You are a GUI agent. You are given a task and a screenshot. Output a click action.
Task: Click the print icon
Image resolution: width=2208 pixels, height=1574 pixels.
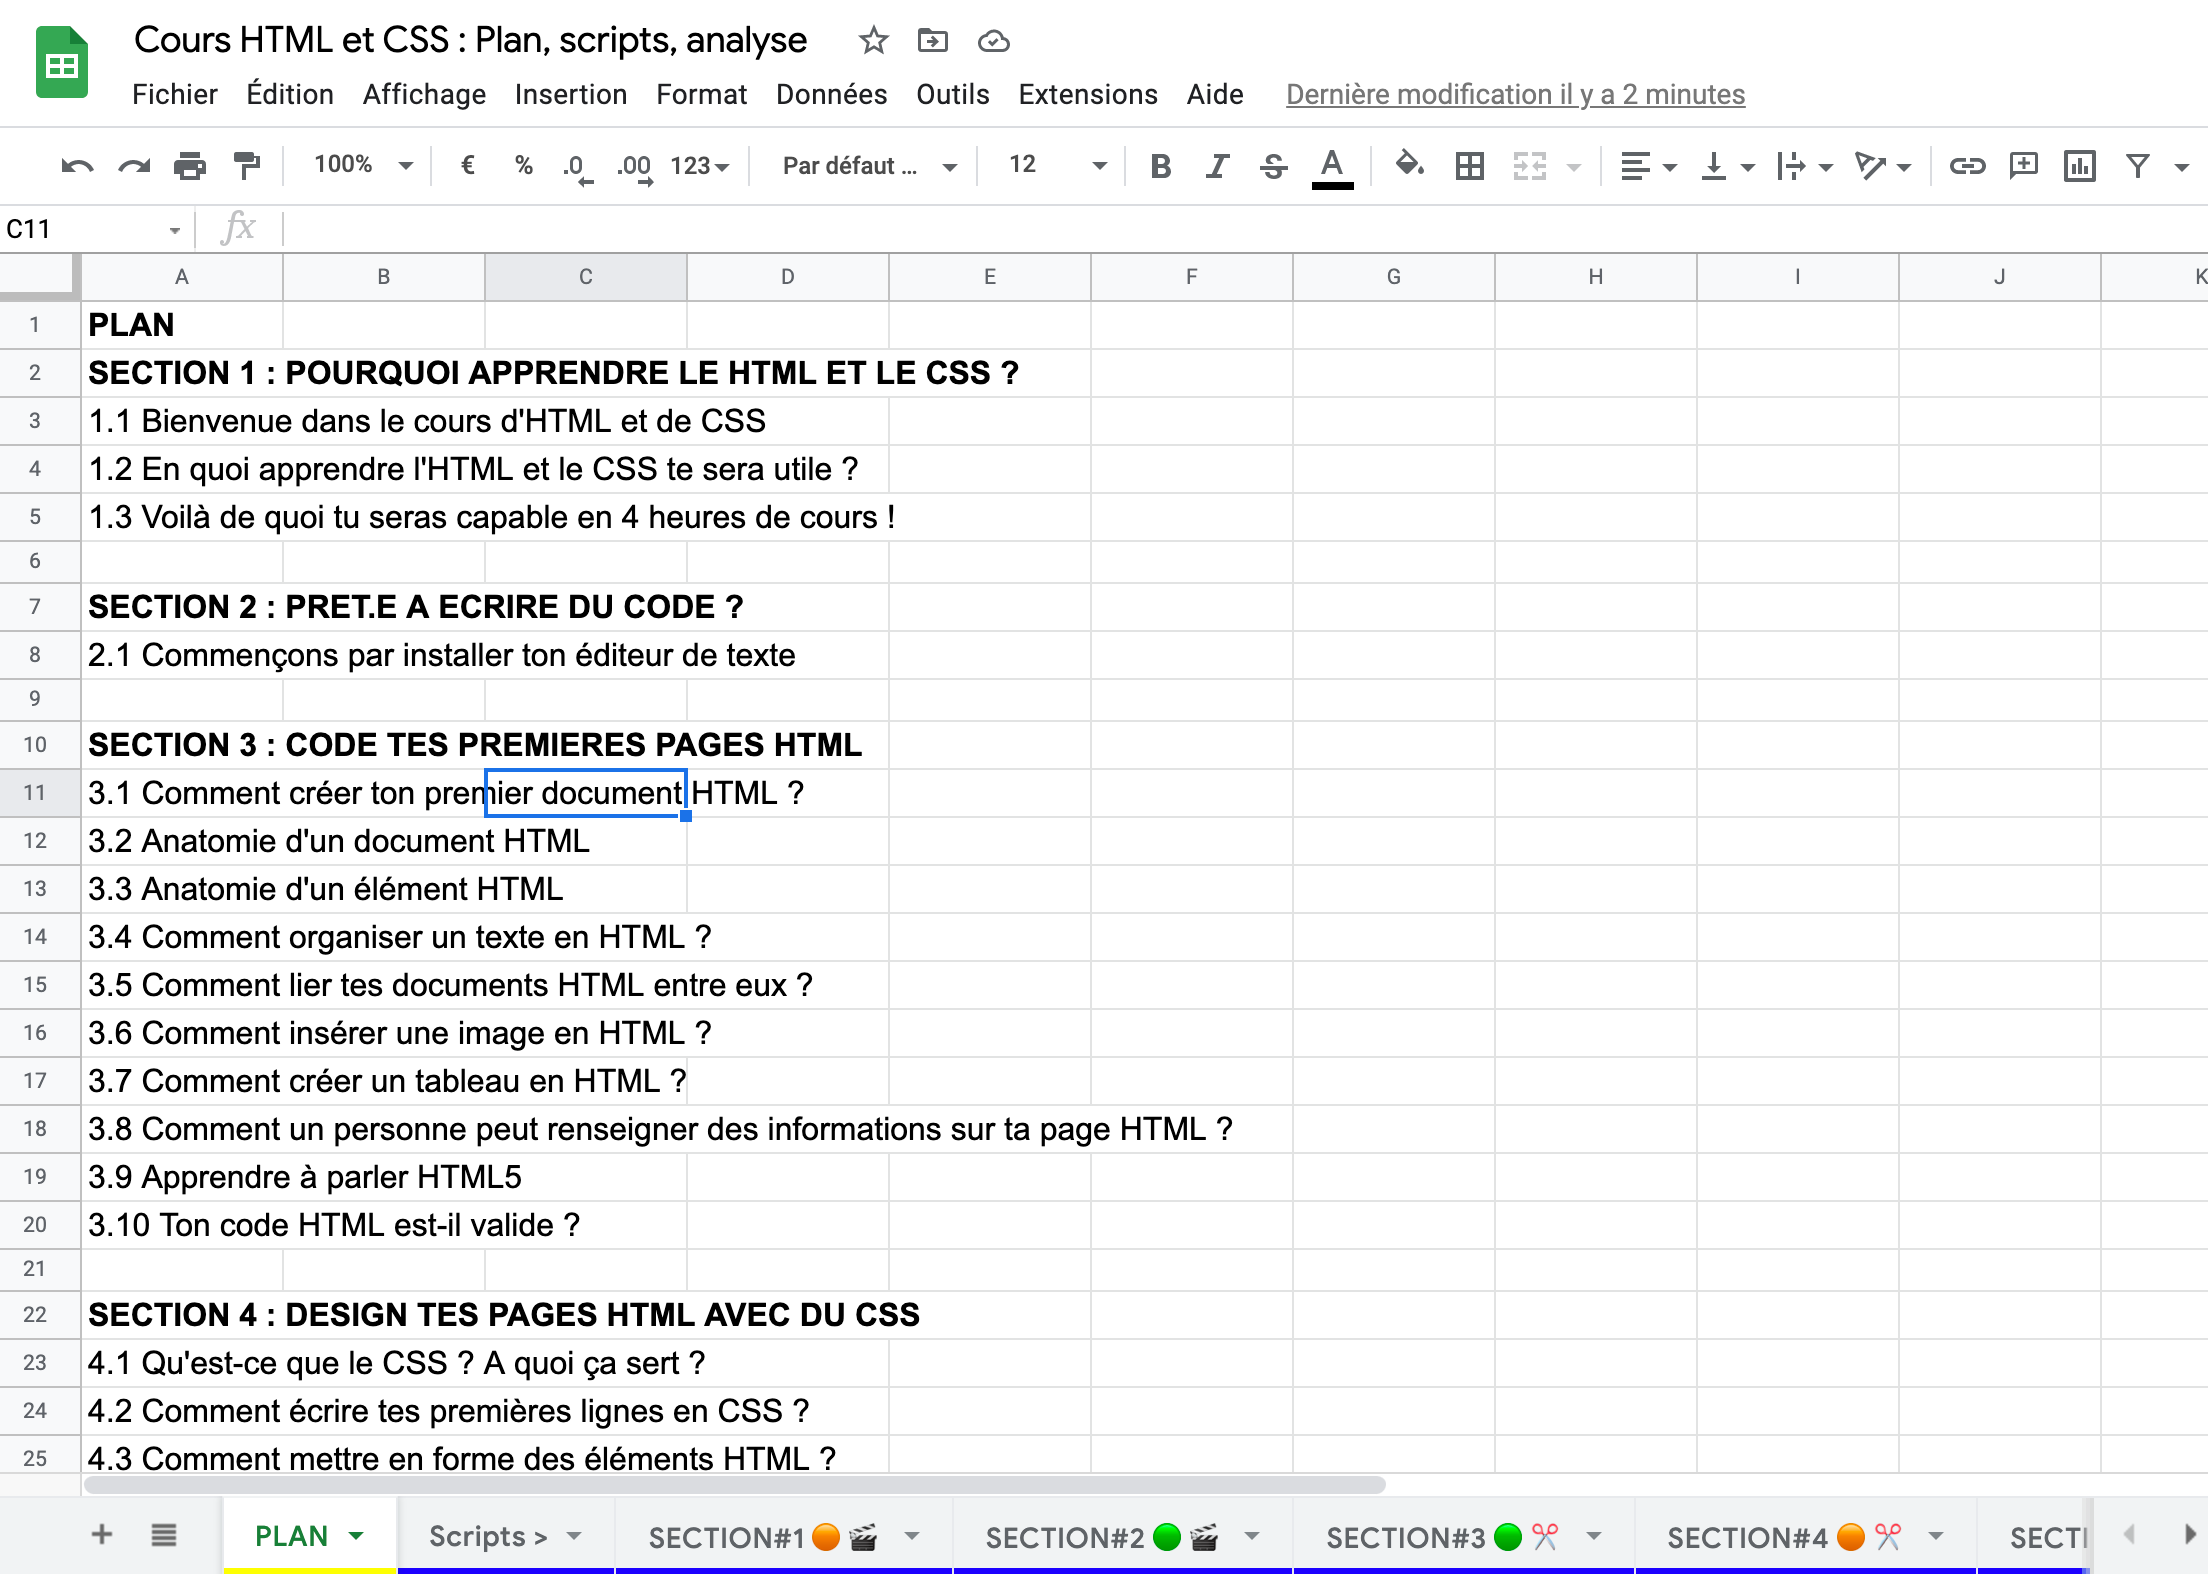189,166
